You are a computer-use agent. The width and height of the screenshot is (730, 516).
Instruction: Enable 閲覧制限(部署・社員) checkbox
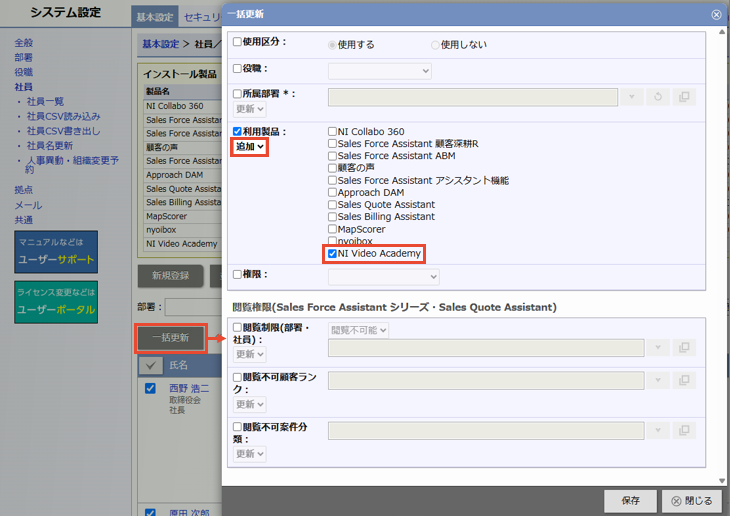[237, 327]
